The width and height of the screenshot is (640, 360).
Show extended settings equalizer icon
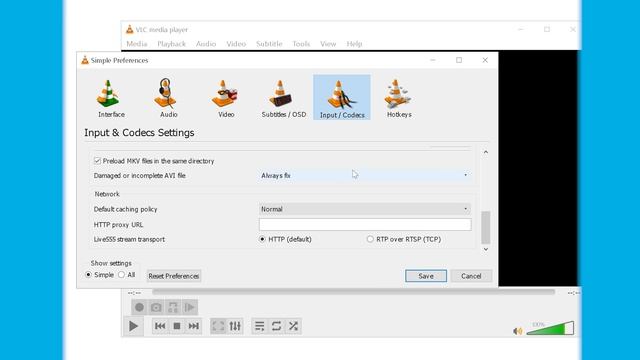(235, 326)
